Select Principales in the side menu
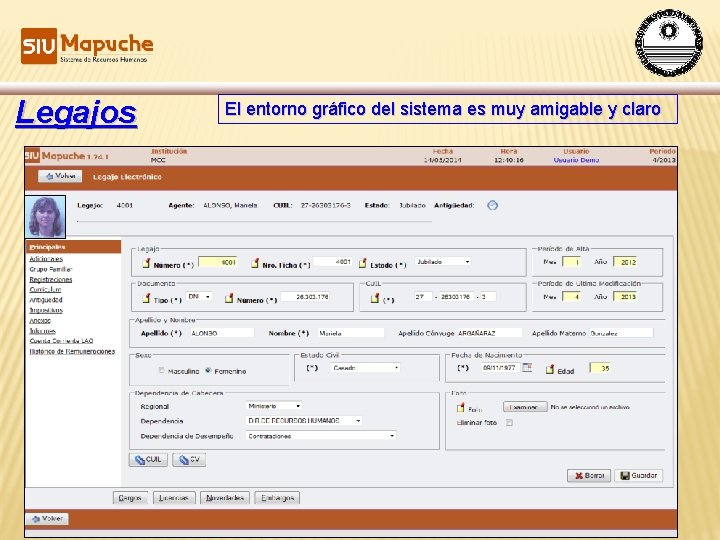This screenshot has height=540, width=720. pyautogui.click(x=47, y=247)
